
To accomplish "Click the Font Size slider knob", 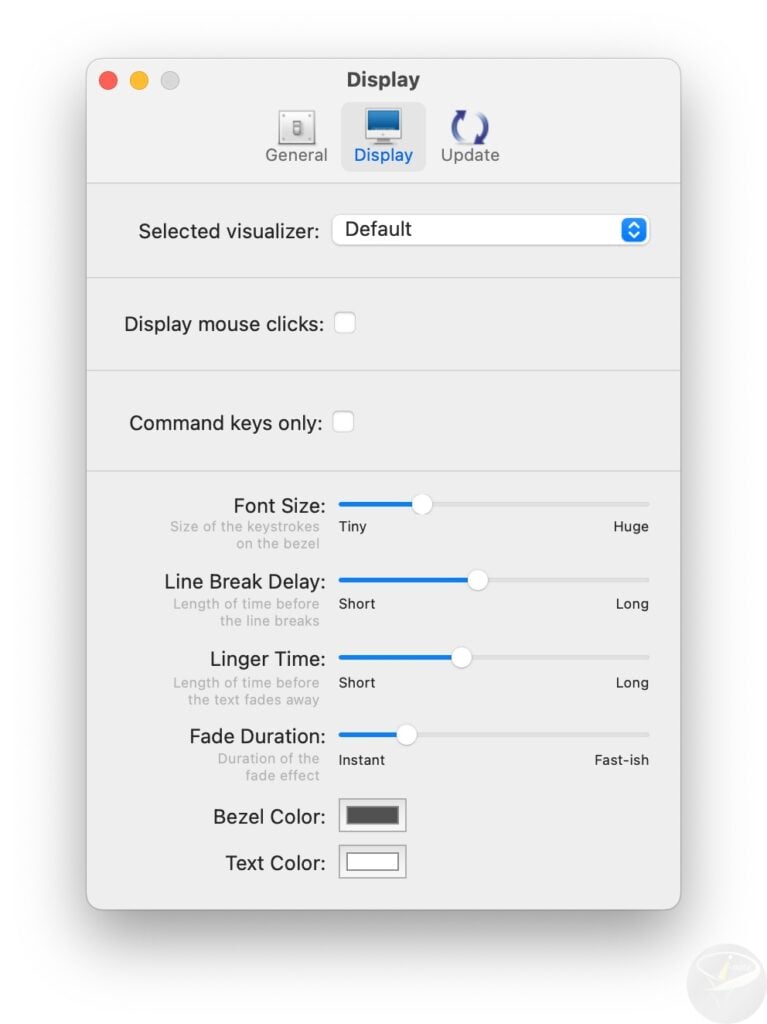I will (422, 504).
